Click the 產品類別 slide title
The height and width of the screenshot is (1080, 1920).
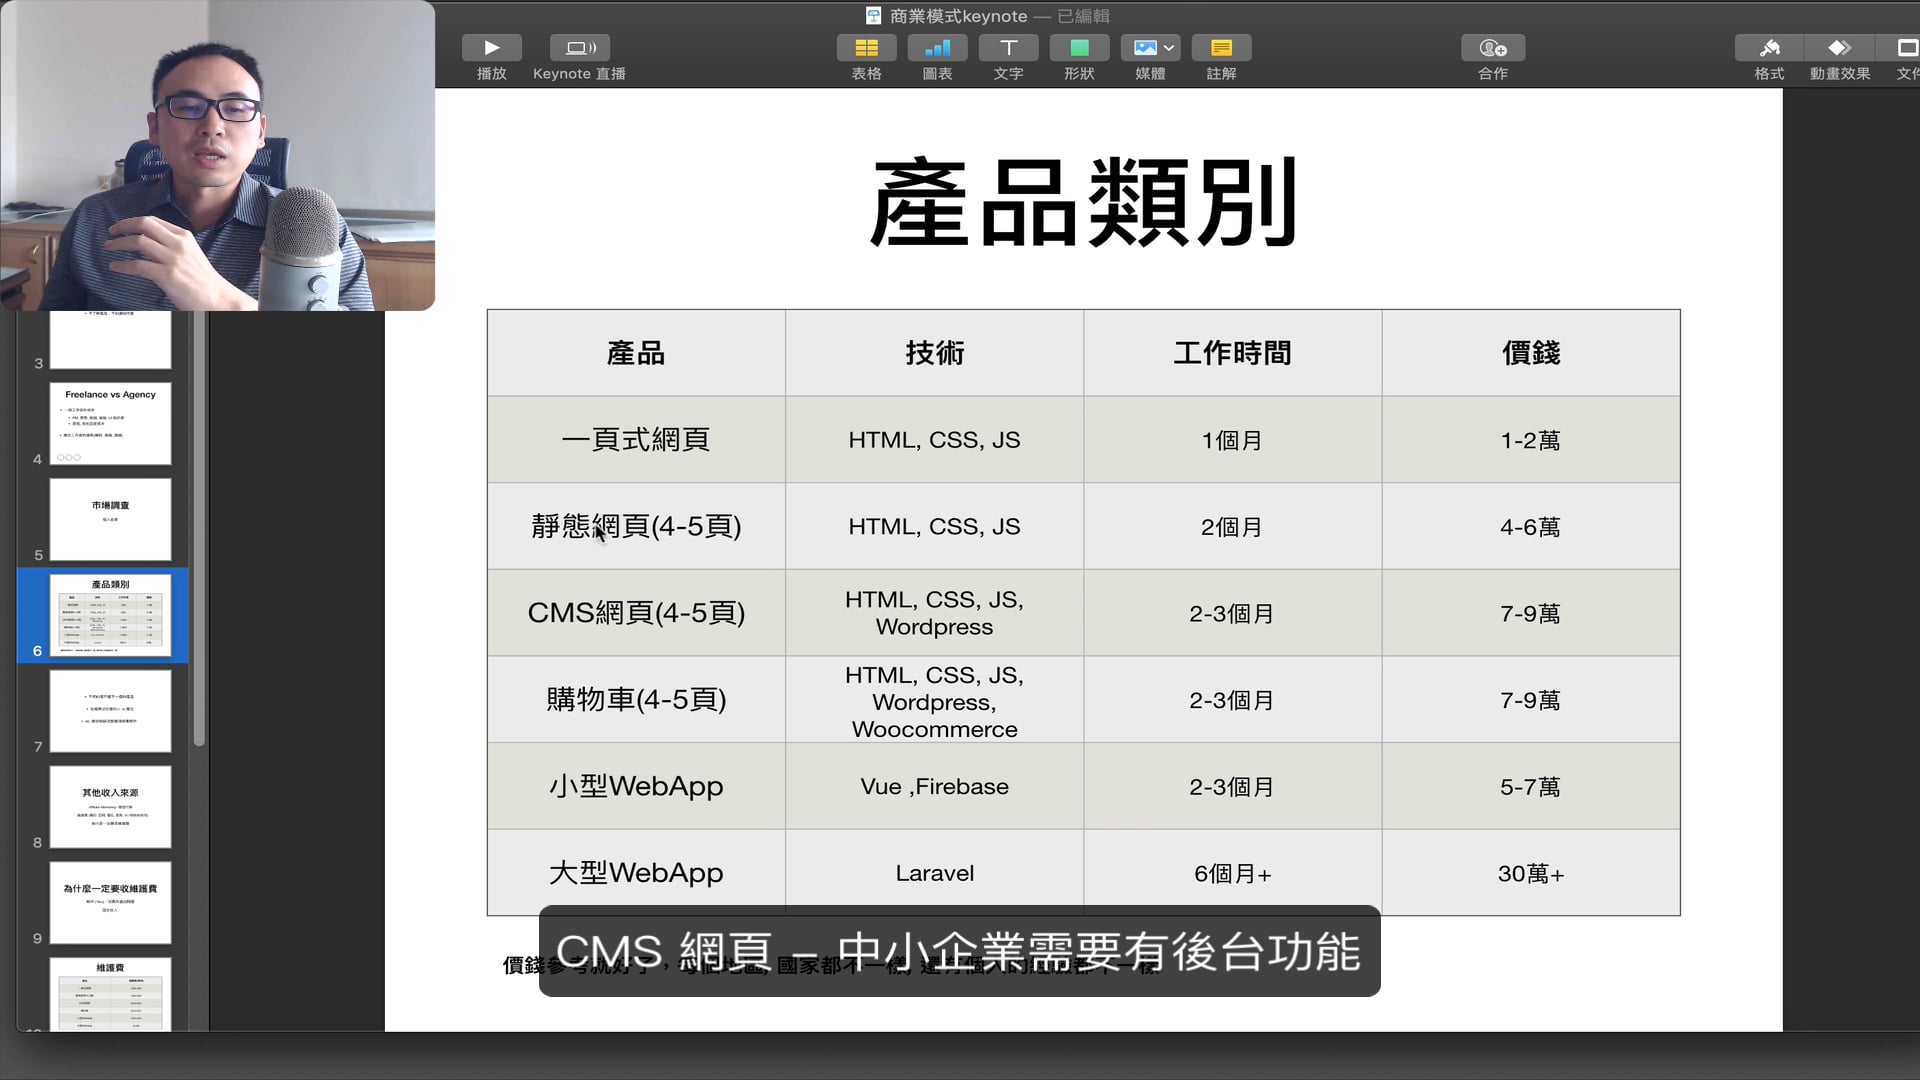tap(1083, 203)
